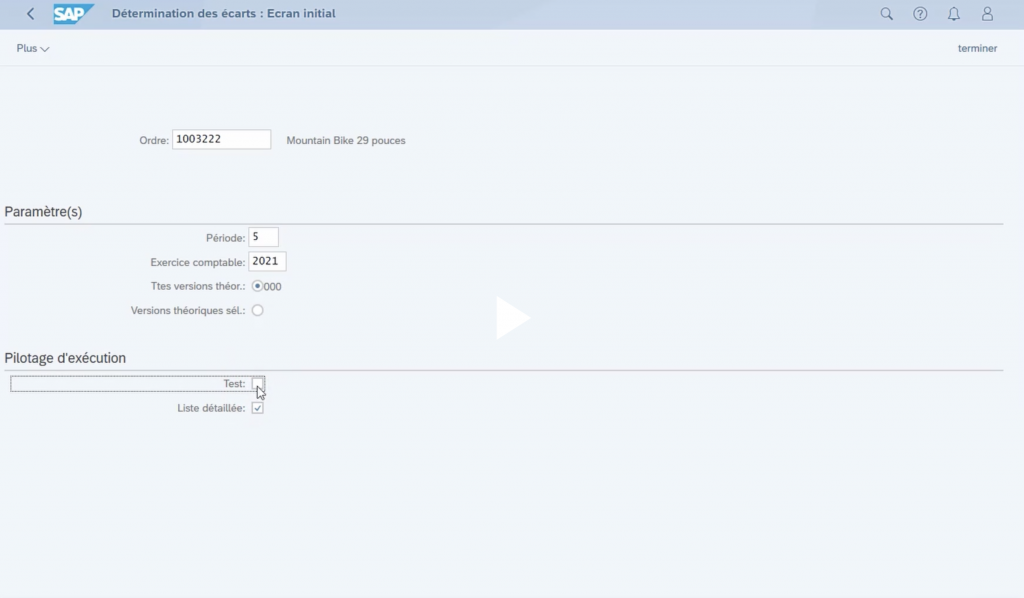The width and height of the screenshot is (1024, 598).
Task: Select the Ttes versions théor. radio button
Action: tap(257, 286)
